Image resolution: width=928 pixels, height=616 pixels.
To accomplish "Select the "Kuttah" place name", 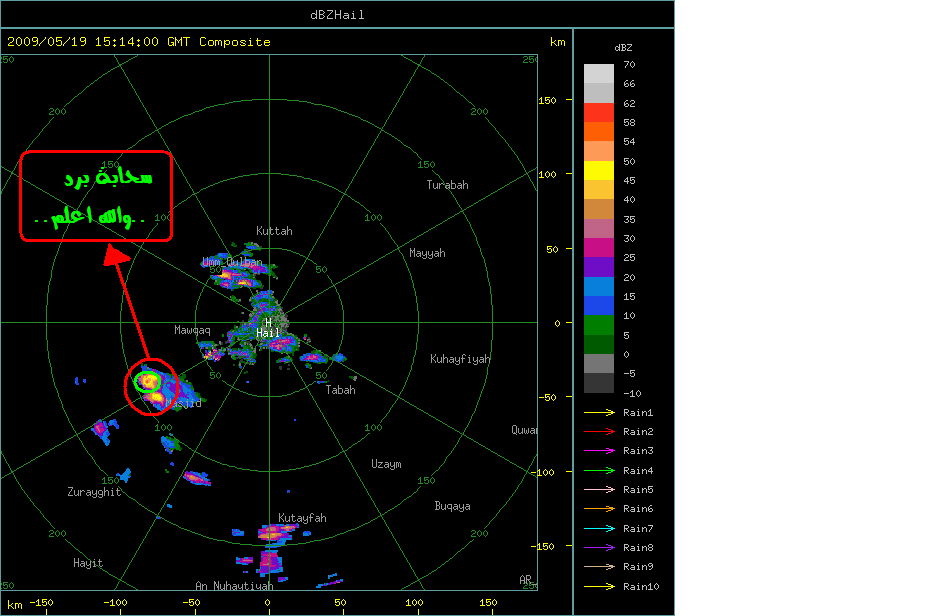I will (x=274, y=231).
